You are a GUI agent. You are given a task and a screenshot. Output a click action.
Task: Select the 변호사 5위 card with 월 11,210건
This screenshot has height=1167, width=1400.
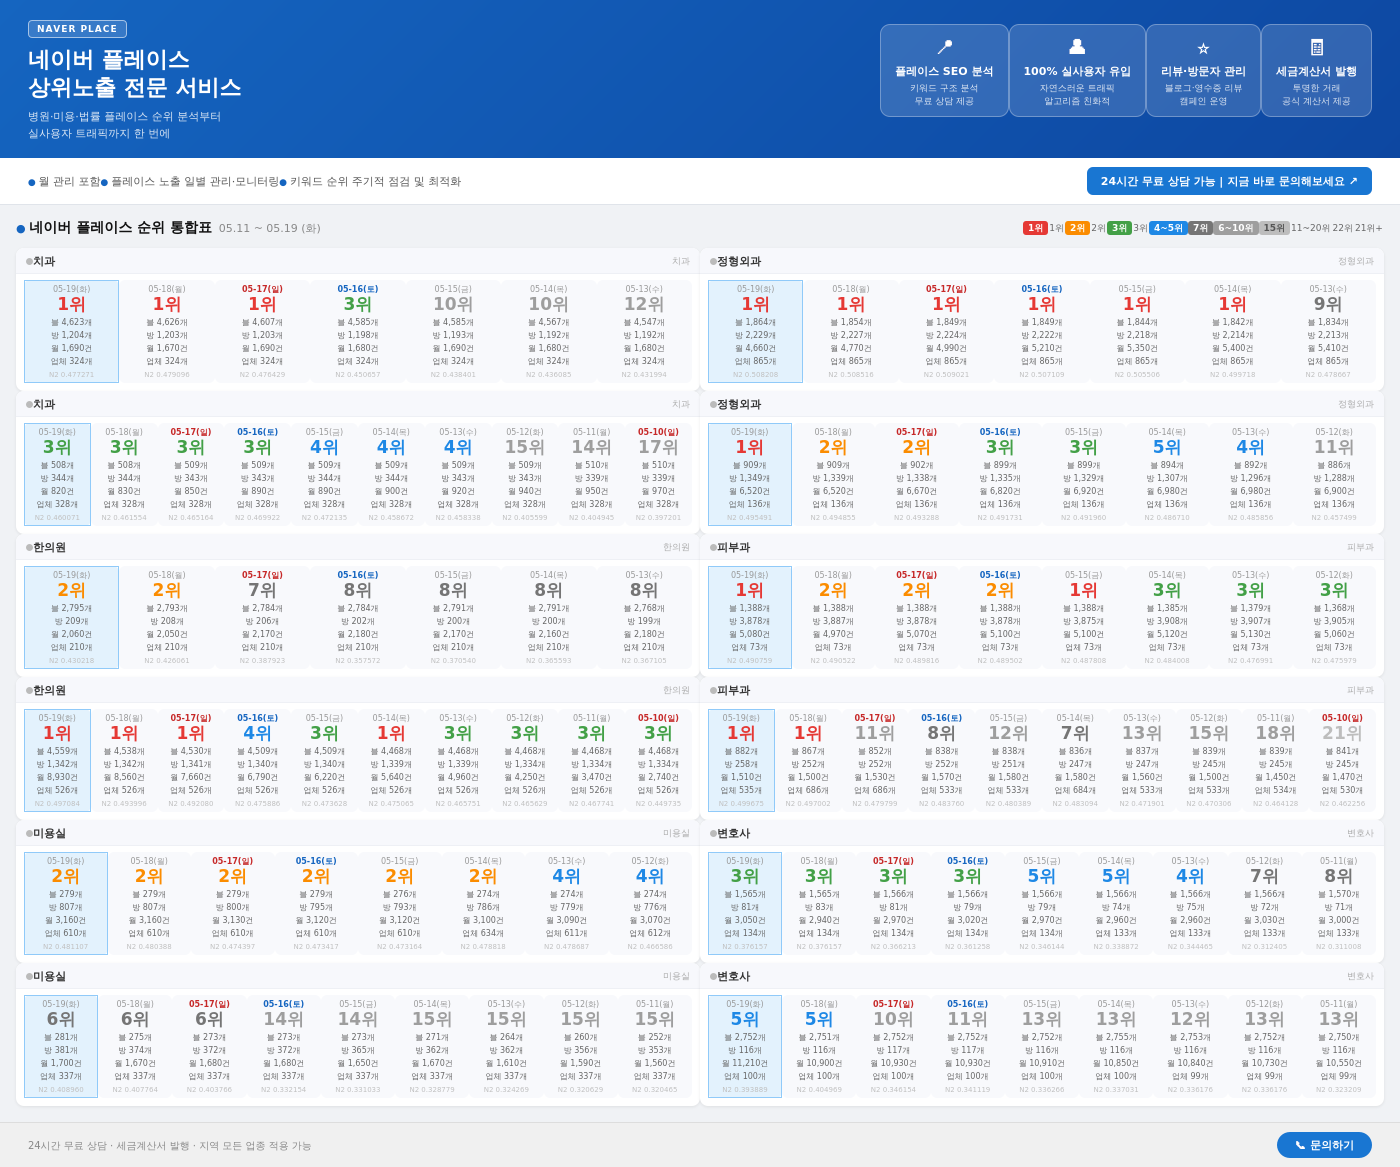pos(745,1046)
